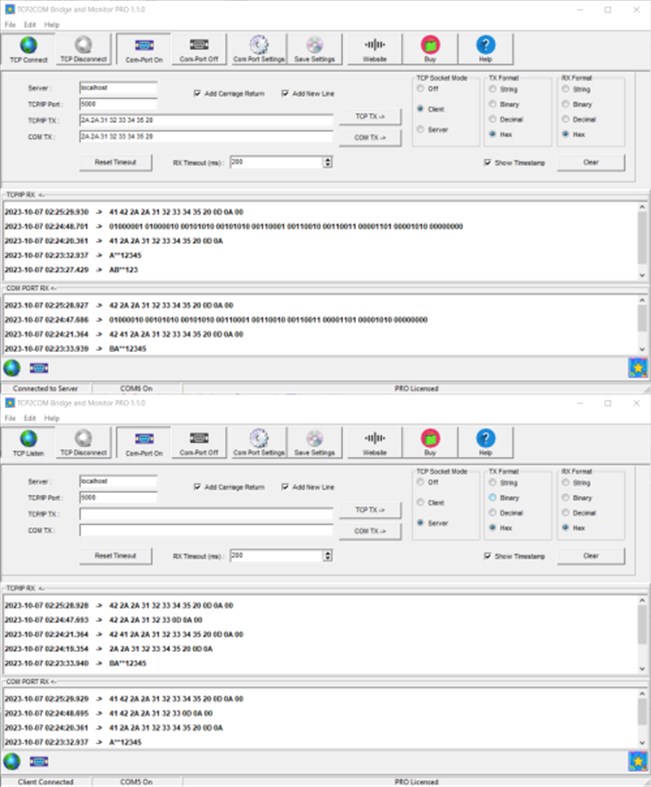Open Help menu in bottom window
Viewport: 651px width, 787px height.
(52, 418)
